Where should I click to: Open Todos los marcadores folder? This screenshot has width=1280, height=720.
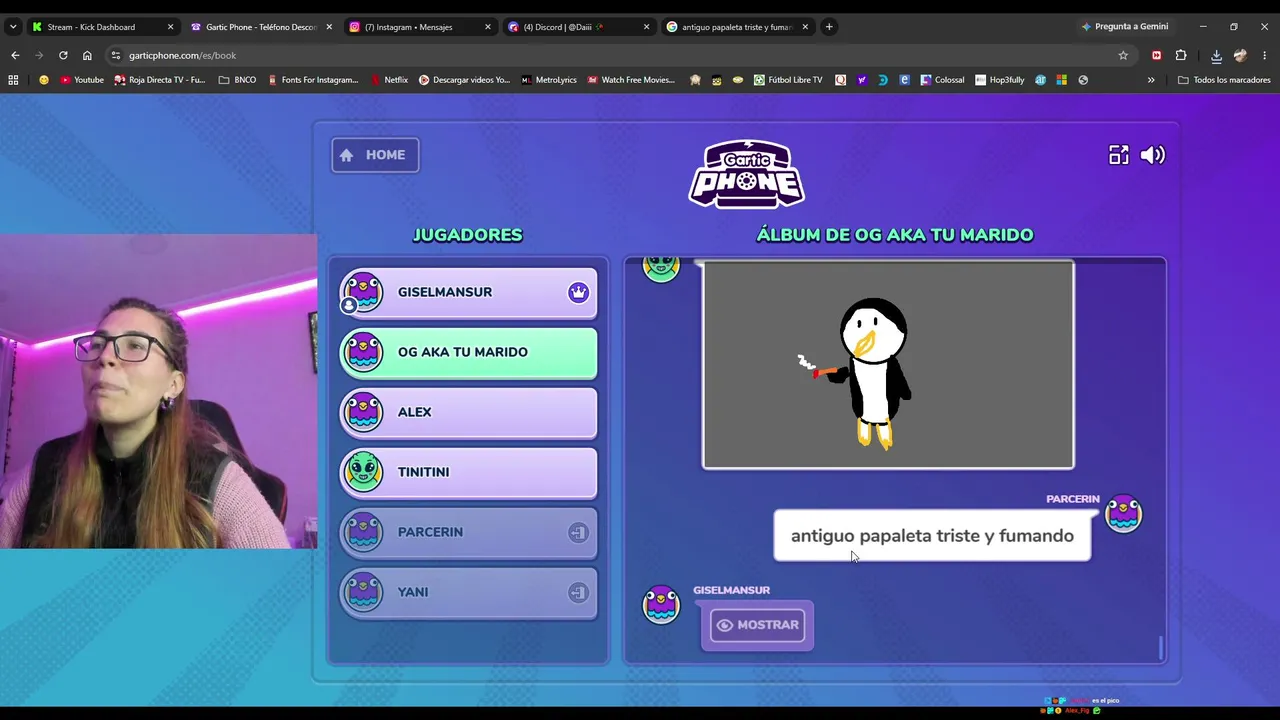pos(1224,80)
